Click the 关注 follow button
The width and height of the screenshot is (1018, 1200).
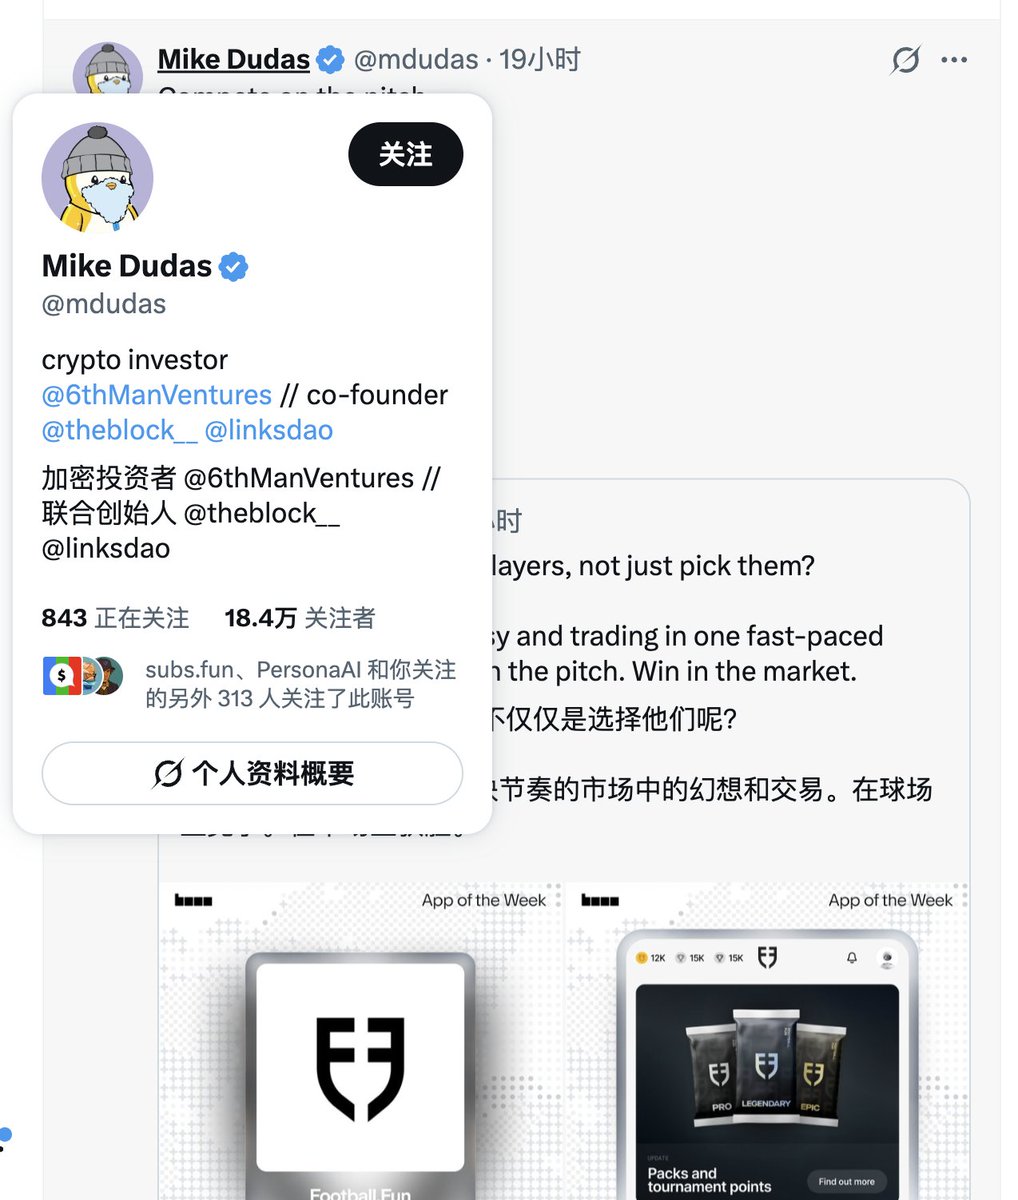[x=405, y=154]
